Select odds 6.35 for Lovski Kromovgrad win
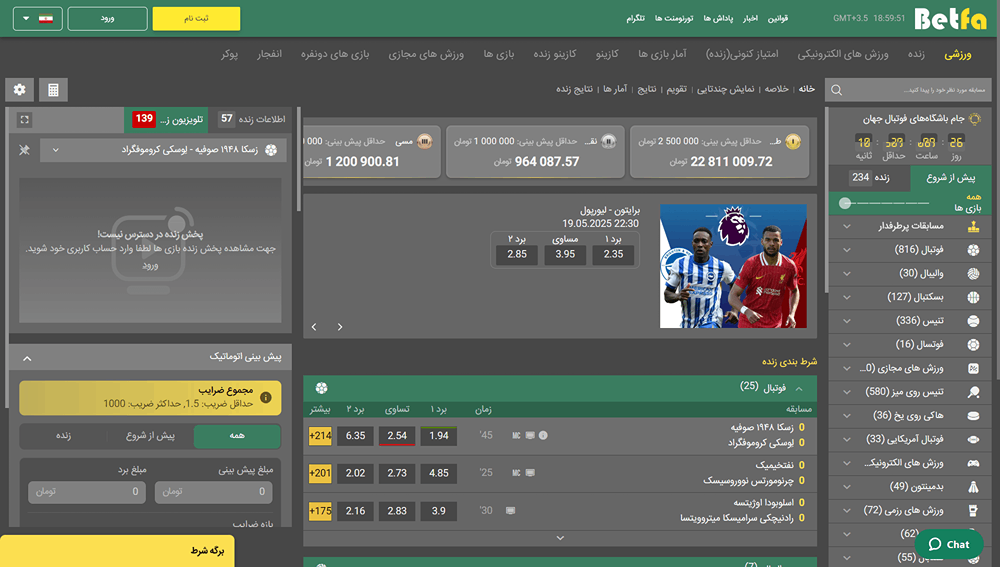This screenshot has height=567, width=1000. [x=355, y=436]
